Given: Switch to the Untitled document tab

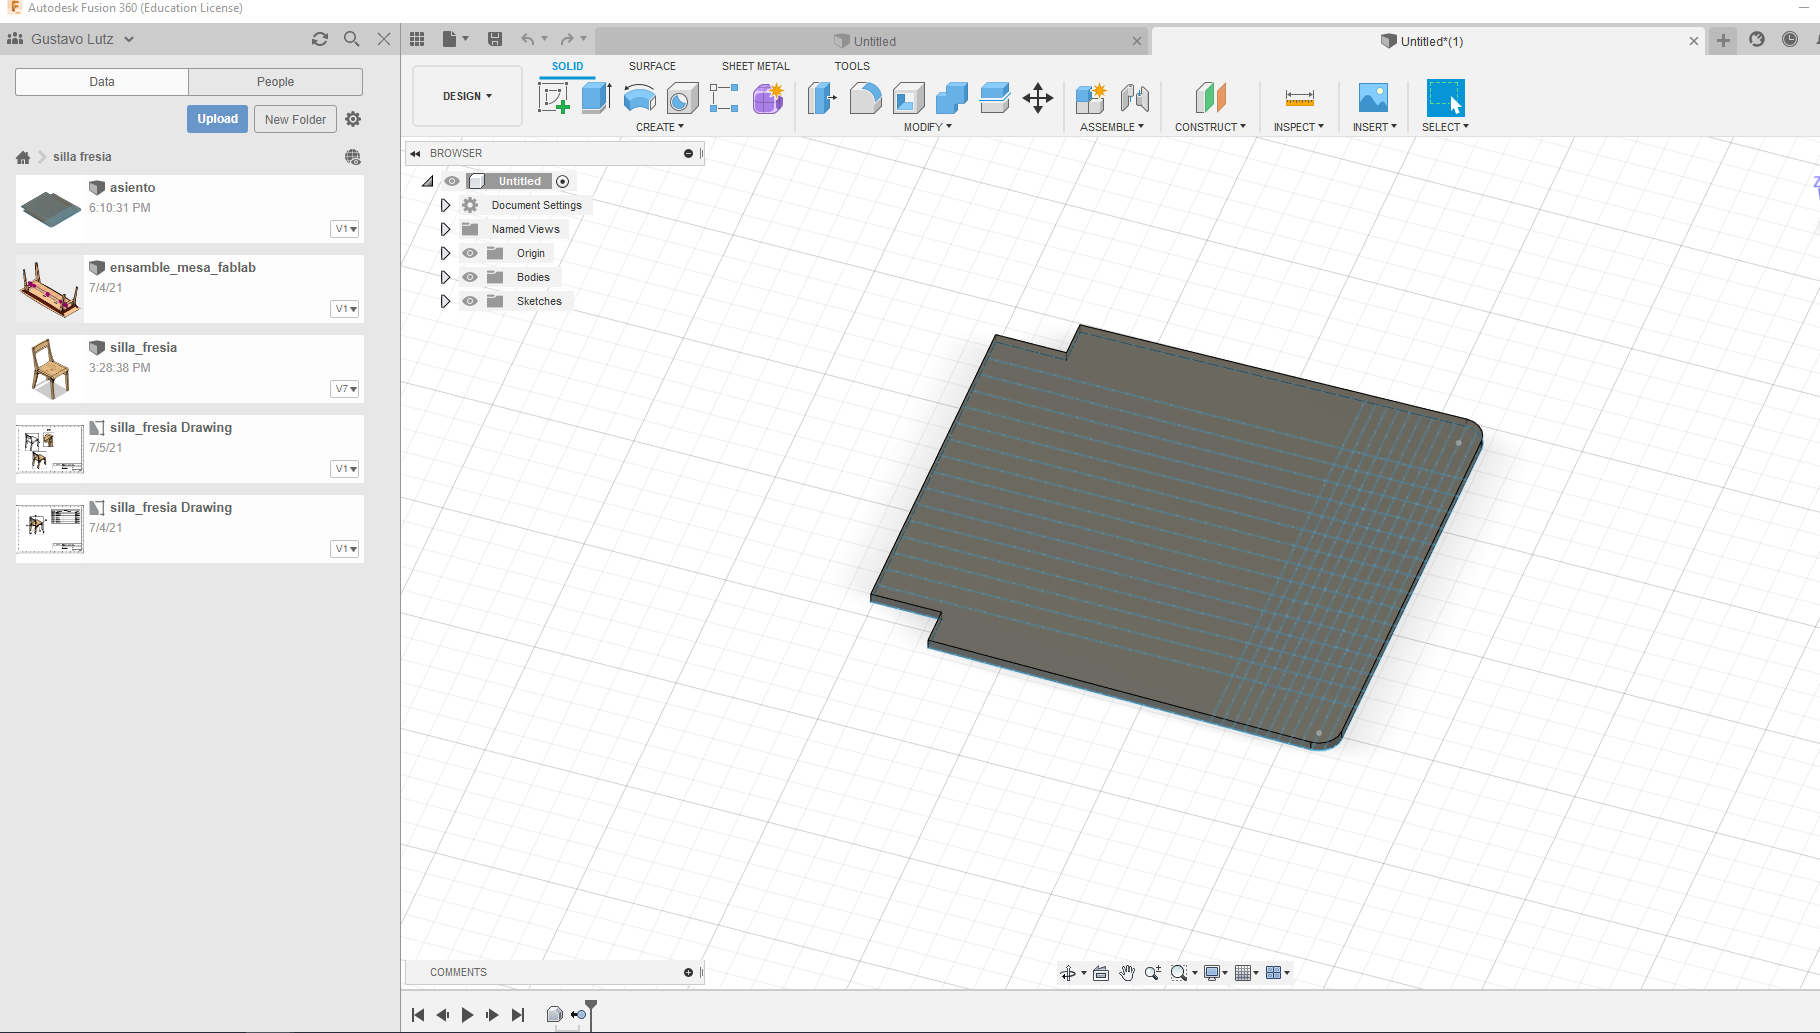Looking at the screenshot, I should point(874,41).
